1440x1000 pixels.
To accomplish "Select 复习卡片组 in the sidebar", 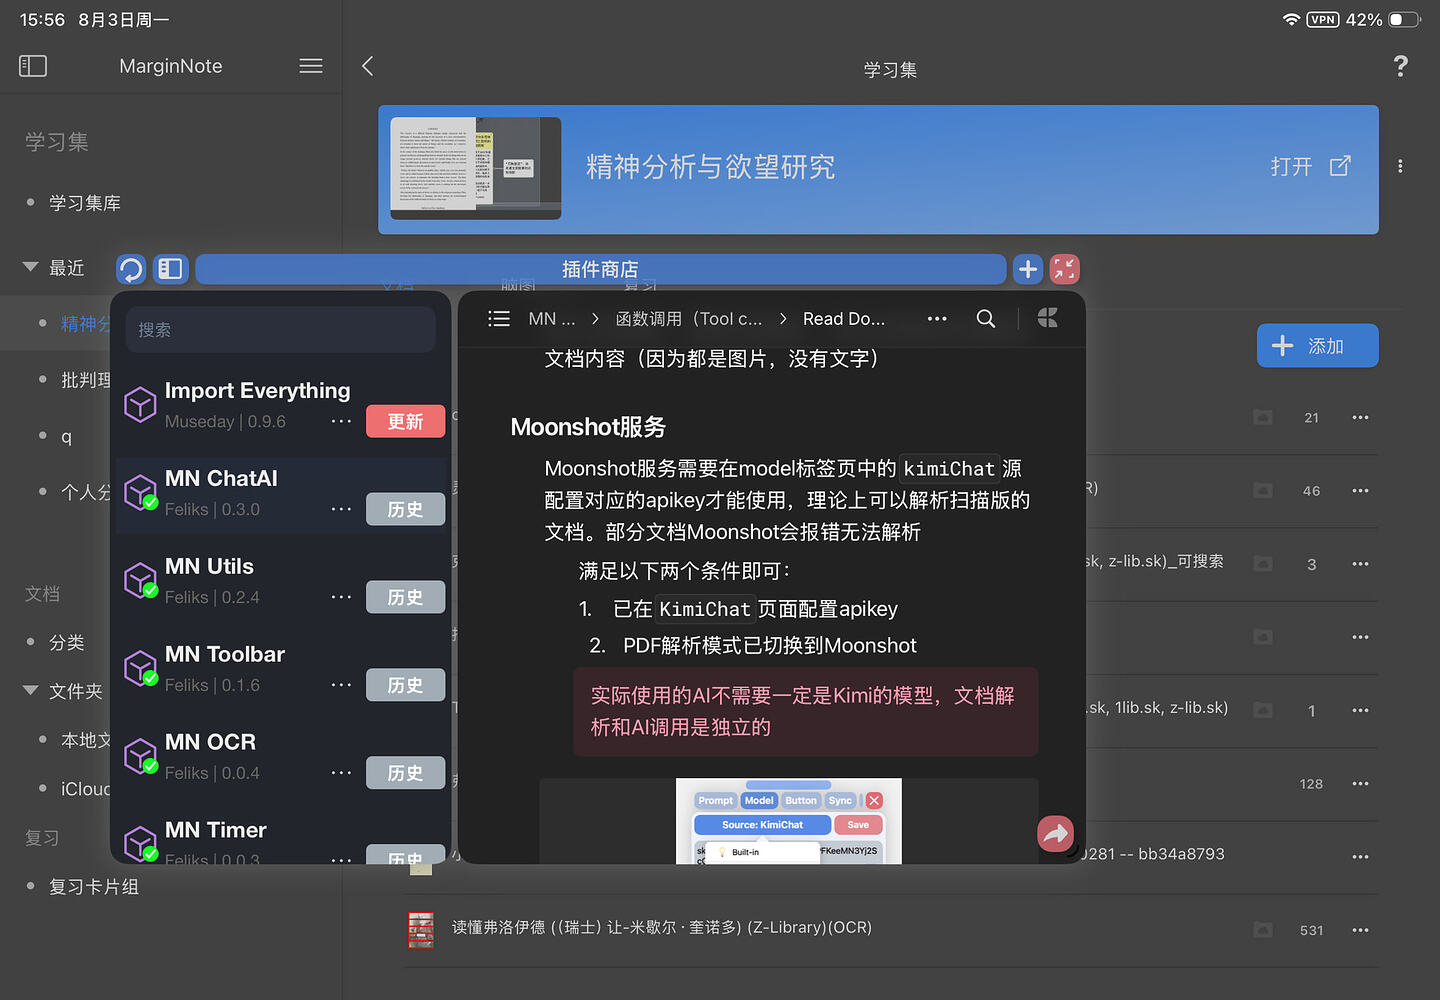I will click(x=94, y=887).
